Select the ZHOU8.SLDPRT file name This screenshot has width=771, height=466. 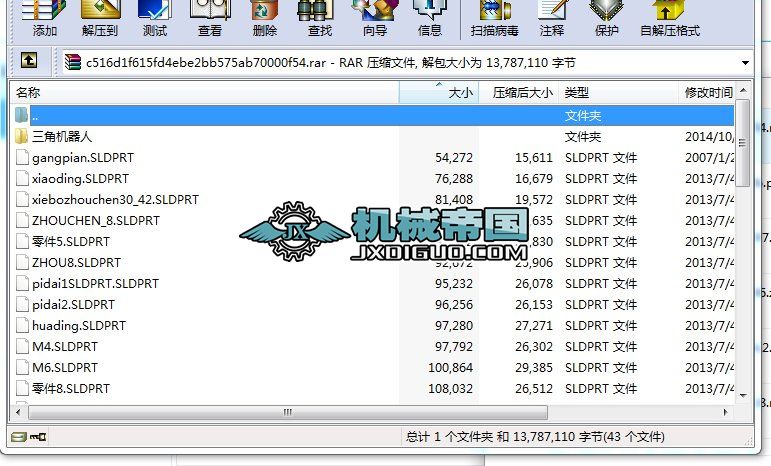point(76,262)
